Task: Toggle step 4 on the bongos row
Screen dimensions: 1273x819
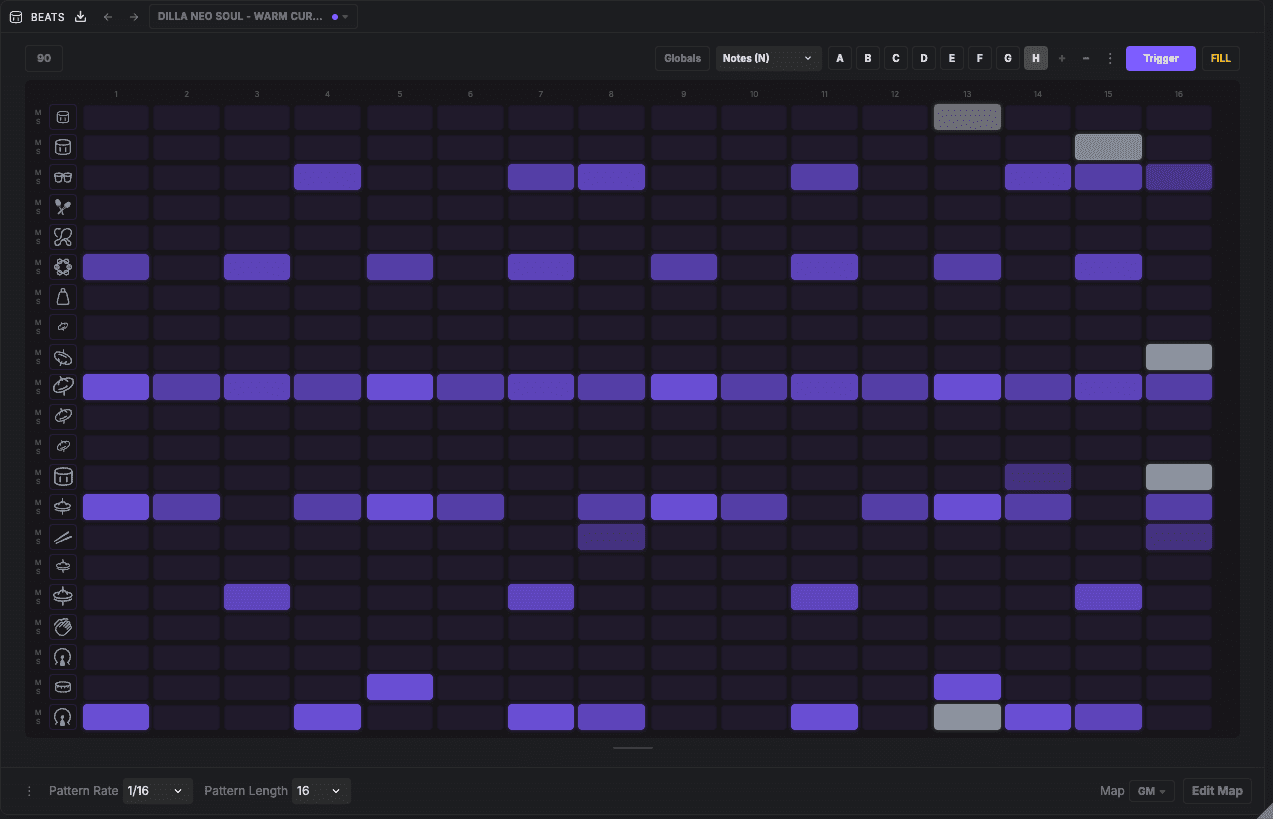Action: coord(328,177)
